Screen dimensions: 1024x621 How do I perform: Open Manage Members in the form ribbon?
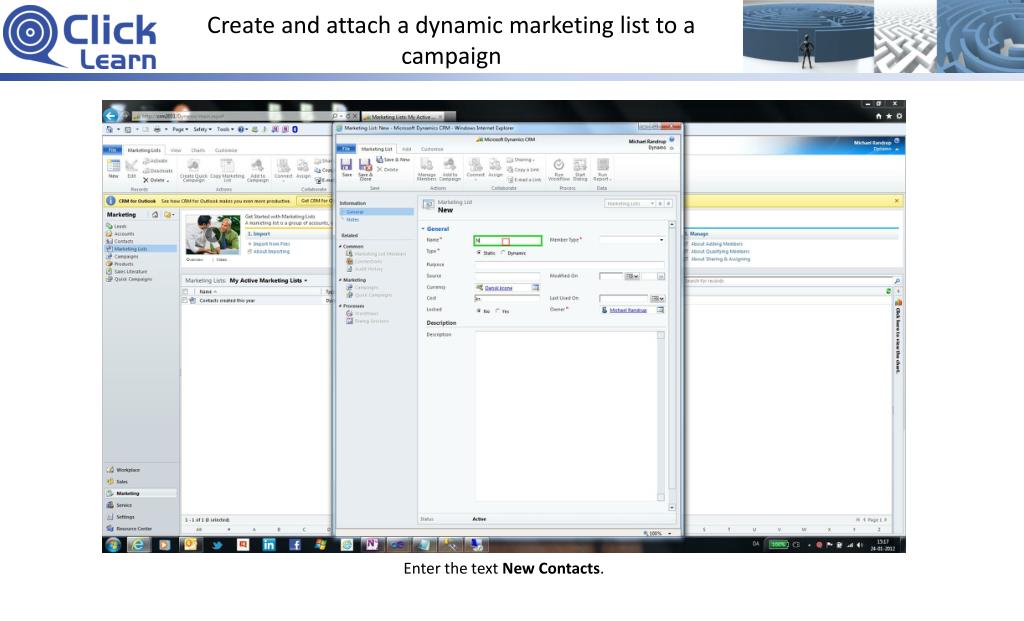(426, 169)
